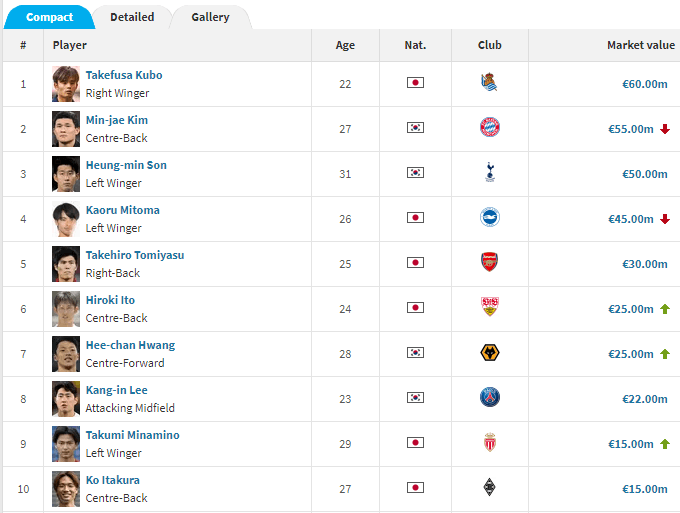Click Kang-in Lee's player photo
This screenshot has height=513, width=680.
(x=66, y=399)
